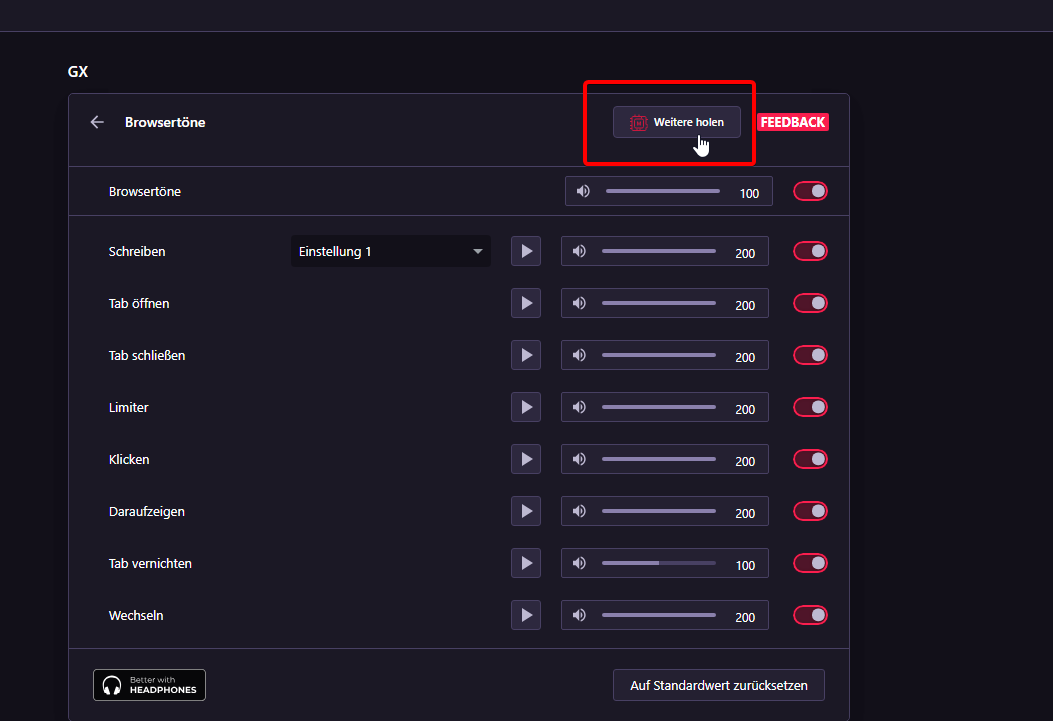Click the speaker icon in Tab vernichten row
Viewport: 1053px width, 721px height.
[579, 563]
